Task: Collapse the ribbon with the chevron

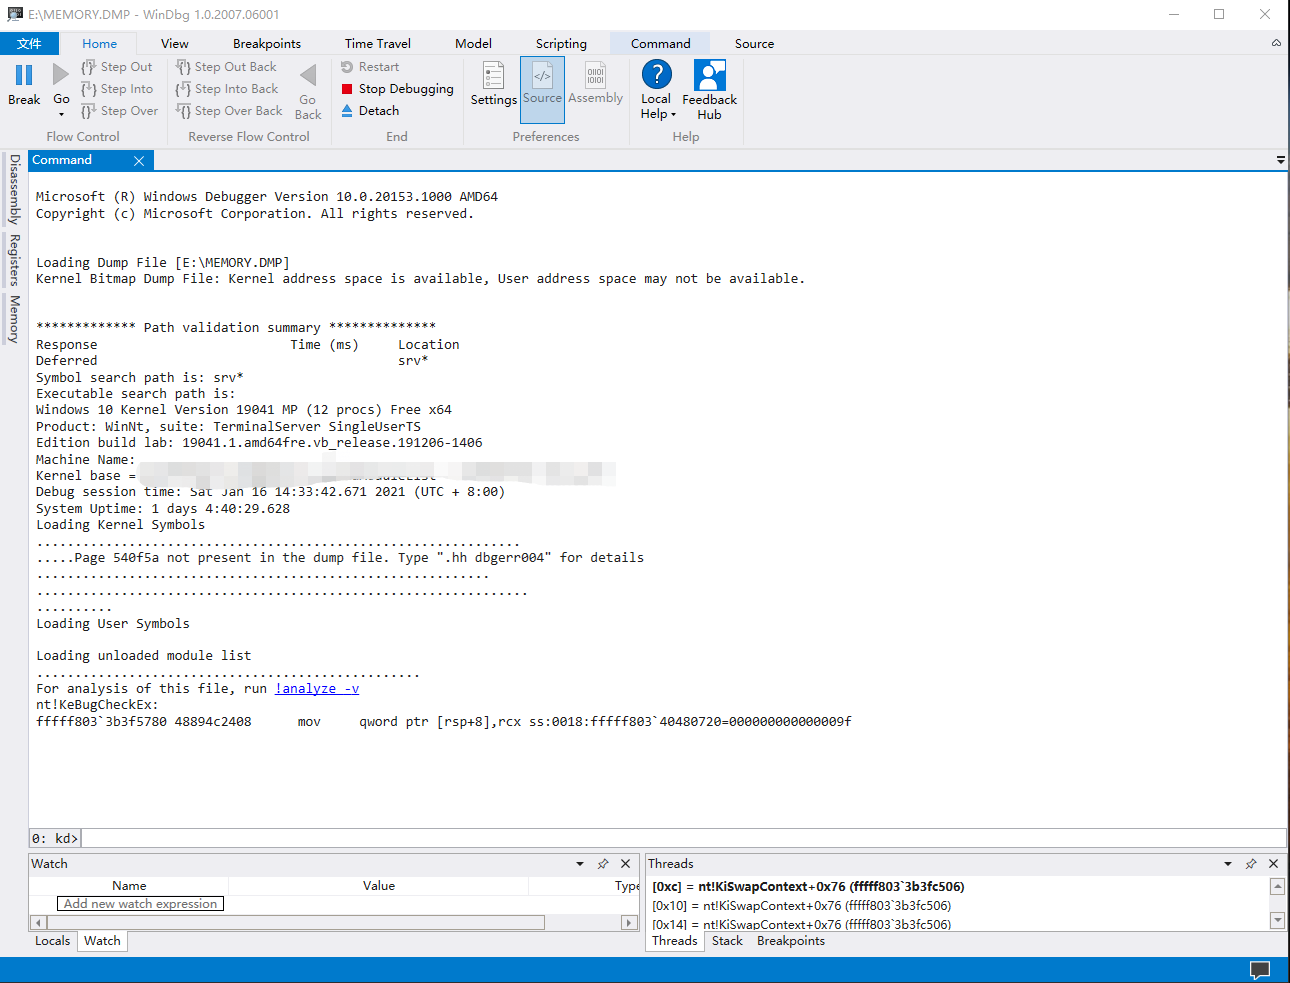Action: [1276, 43]
